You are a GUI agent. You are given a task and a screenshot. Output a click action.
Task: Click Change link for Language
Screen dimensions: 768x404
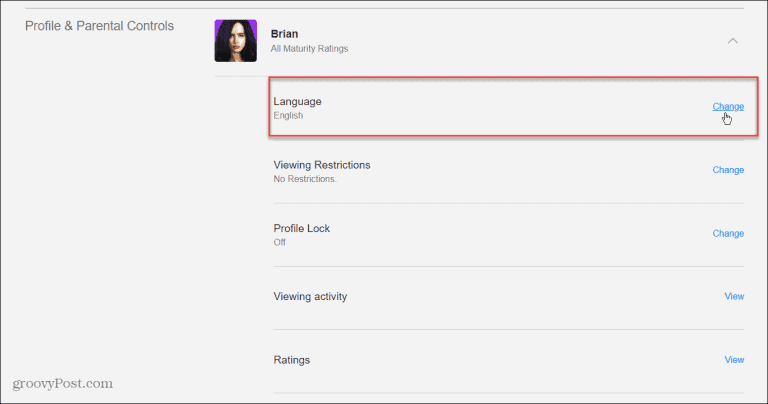(x=727, y=106)
